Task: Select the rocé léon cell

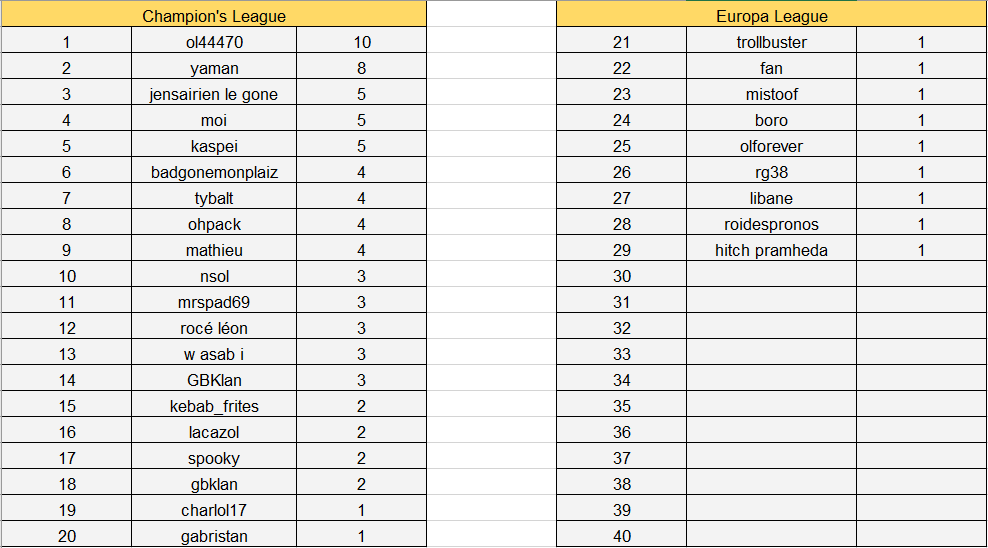Action: pos(214,328)
